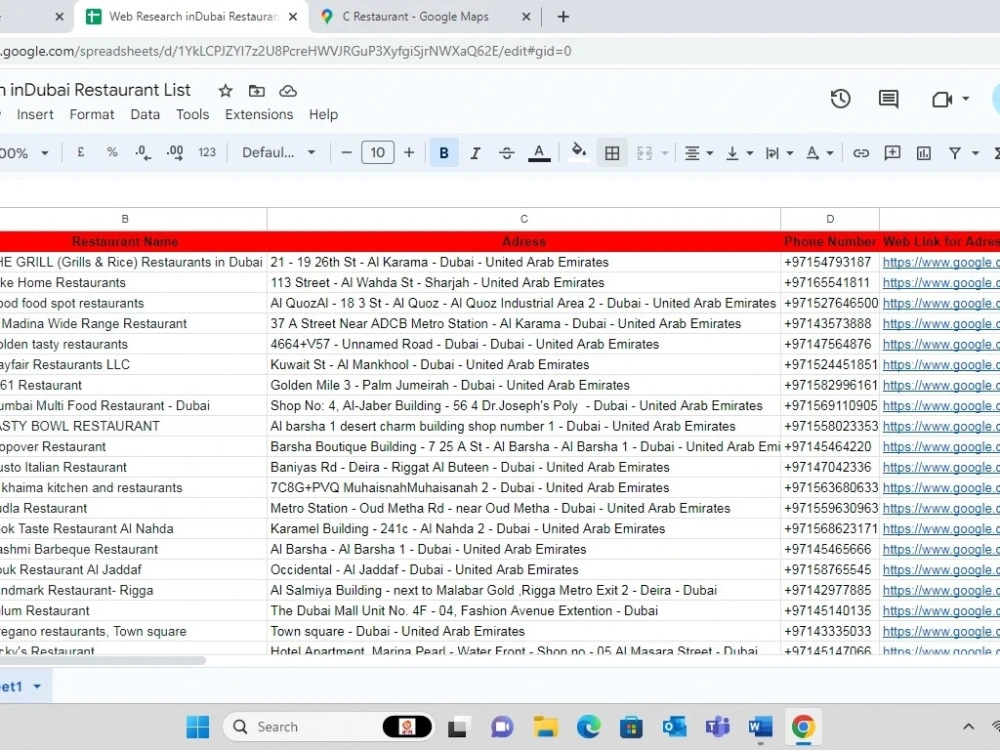Close the Web Research spreadsheet tab
The height and width of the screenshot is (750, 1000).
tap(293, 17)
